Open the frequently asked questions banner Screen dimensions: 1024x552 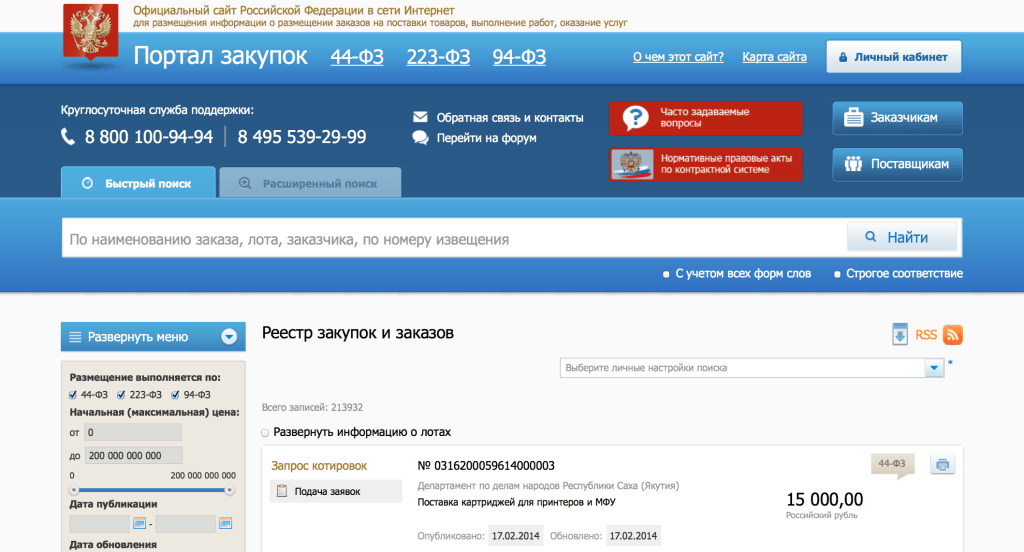point(706,118)
